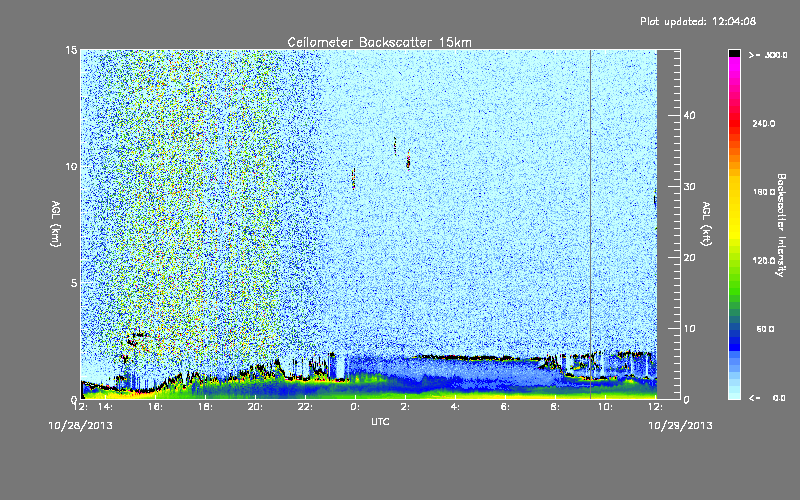Click the left y-axis tick label '10'
800x500 pixels.
[71, 166]
